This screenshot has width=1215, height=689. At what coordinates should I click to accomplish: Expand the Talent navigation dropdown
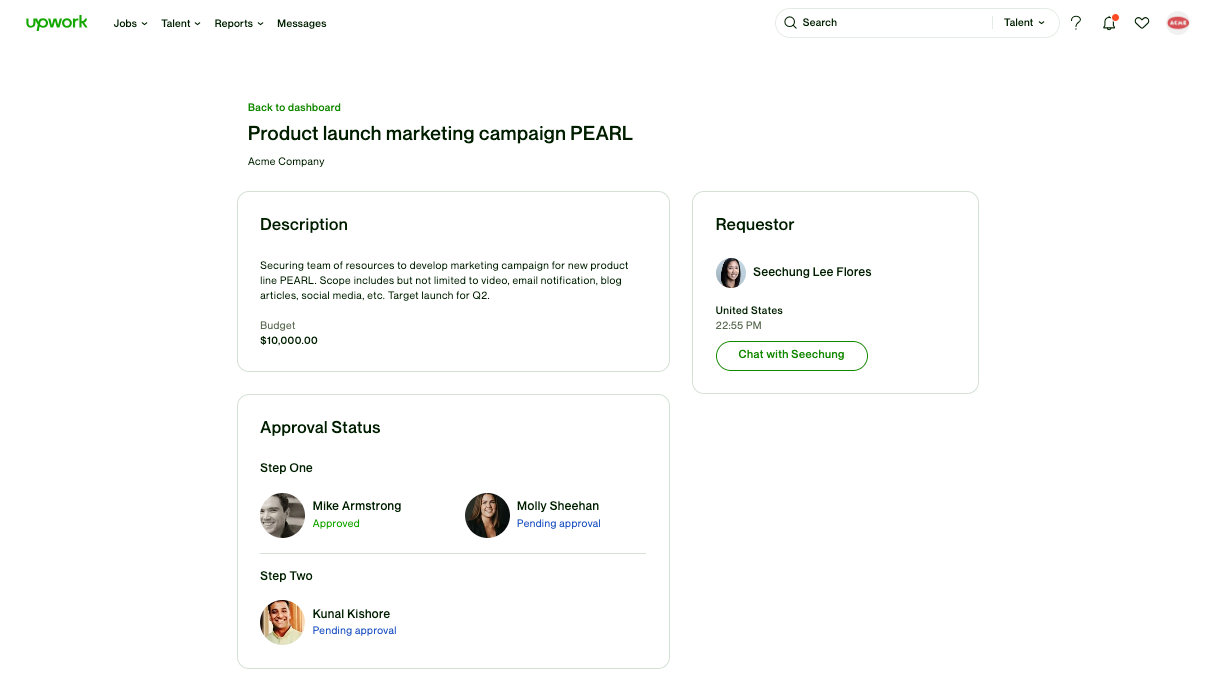tap(180, 23)
